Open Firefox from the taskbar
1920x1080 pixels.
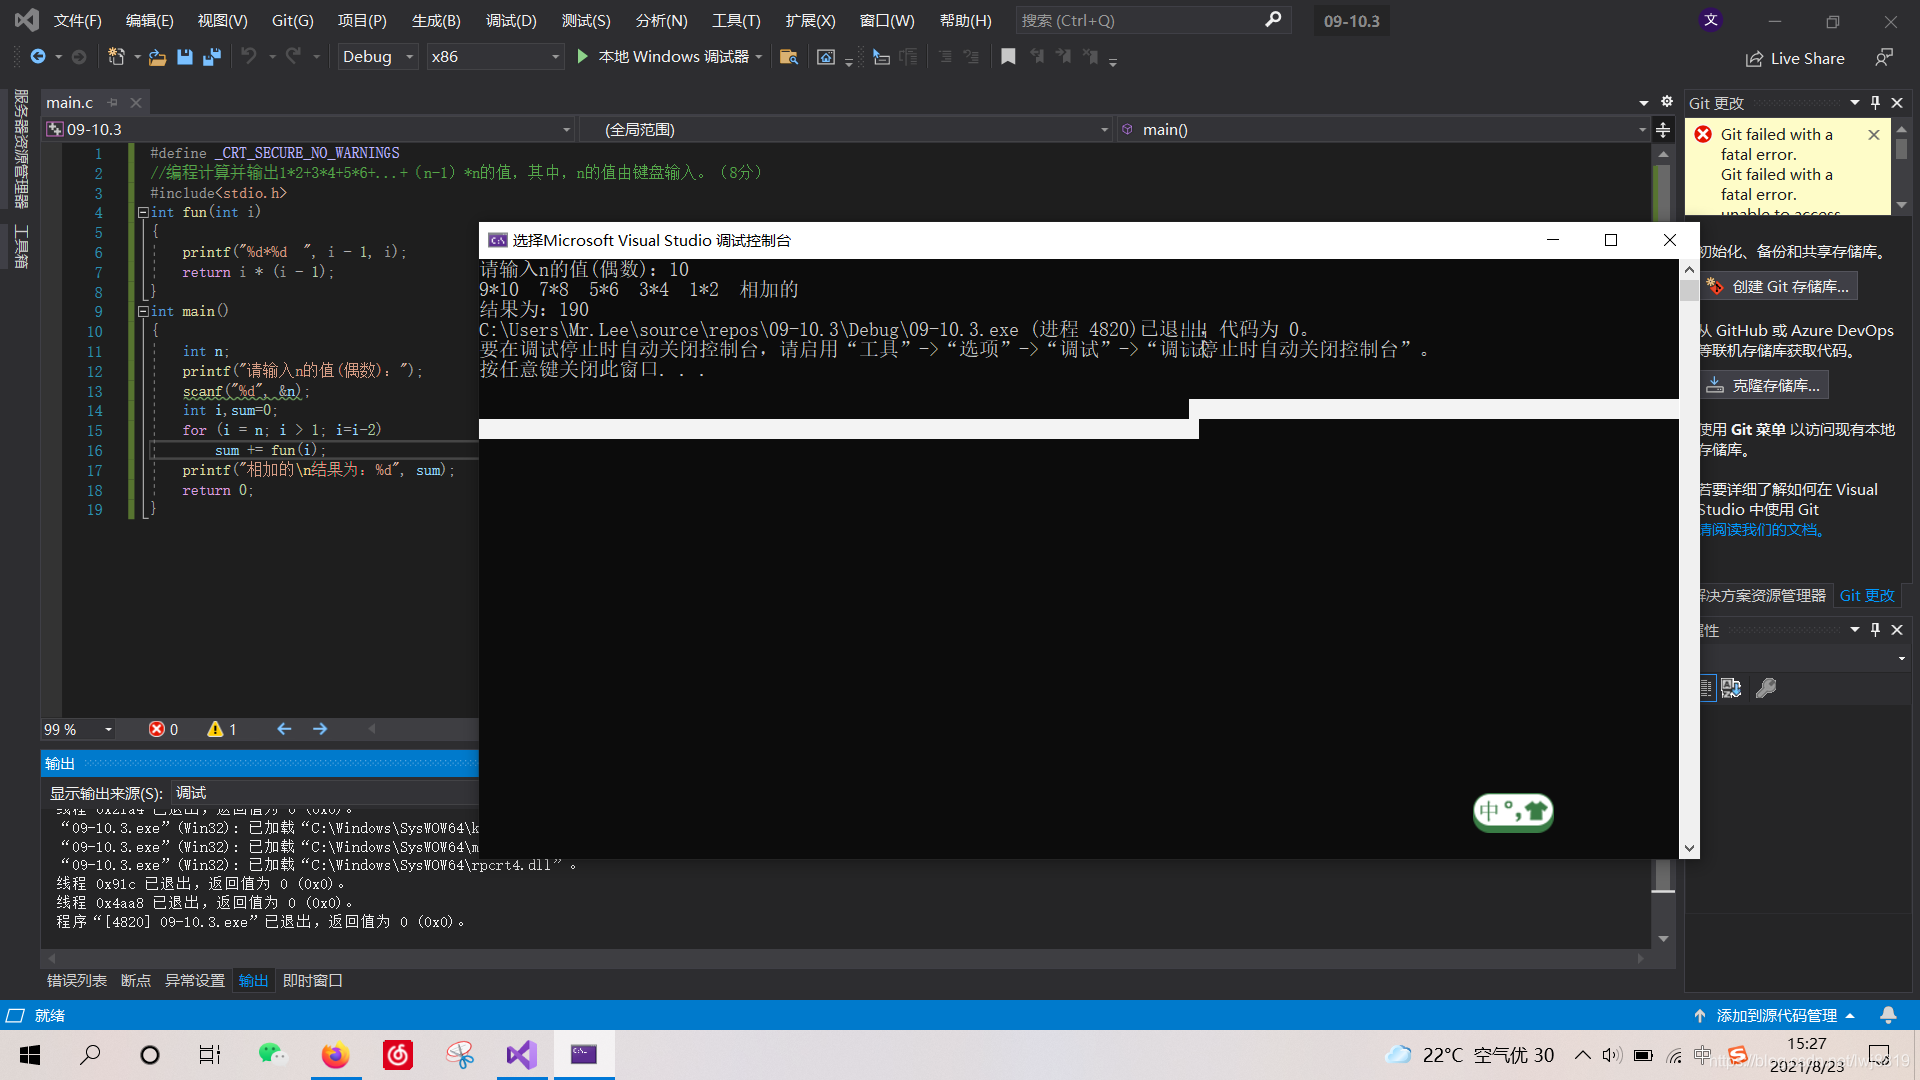tap(335, 1055)
